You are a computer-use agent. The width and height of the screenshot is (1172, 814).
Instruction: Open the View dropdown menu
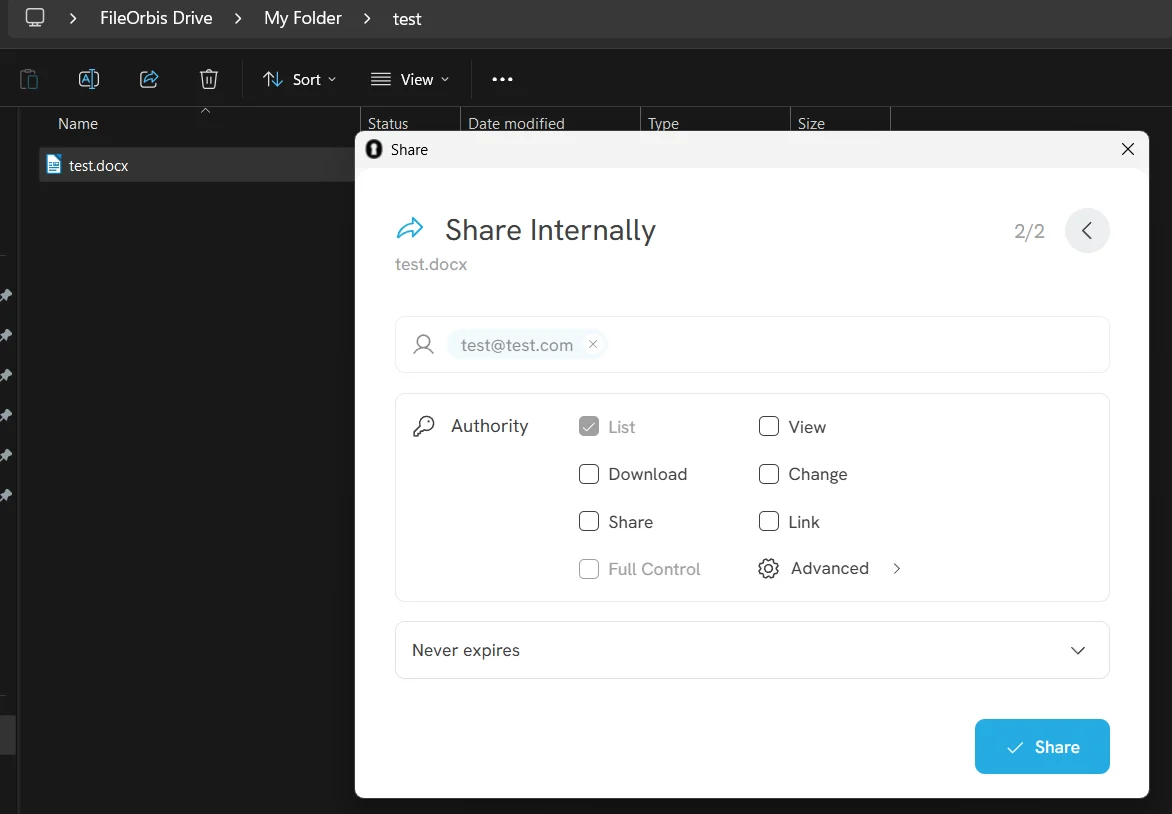[x=410, y=79]
